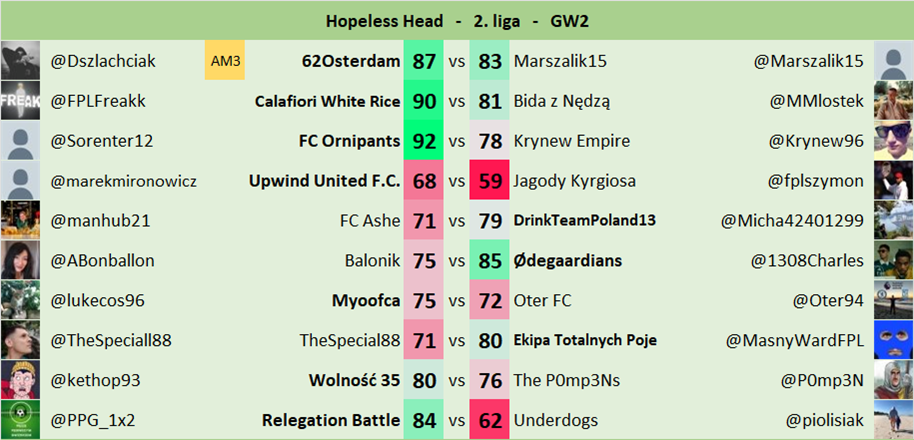Click Jagody Kyrgiosa's red score 59
914x440 pixels.
click(490, 181)
